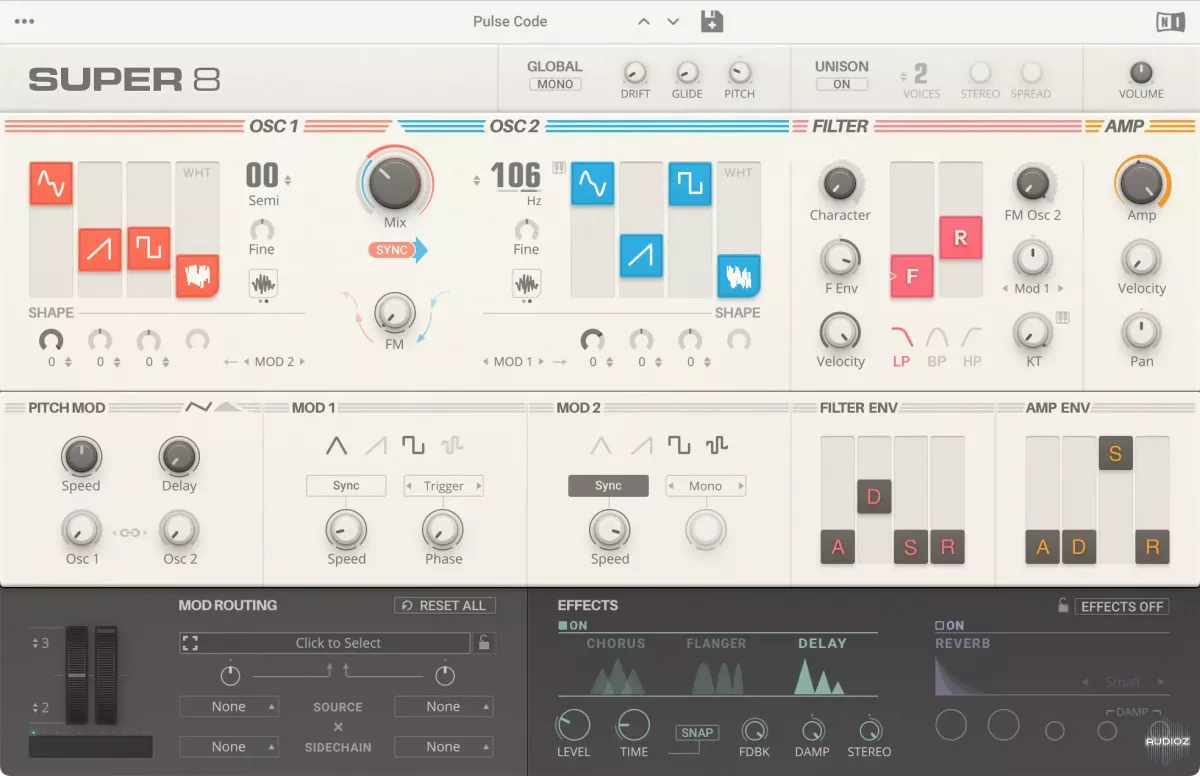Toggle the Unison ON switch
The width and height of the screenshot is (1200, 776).
tap(842, 85)
